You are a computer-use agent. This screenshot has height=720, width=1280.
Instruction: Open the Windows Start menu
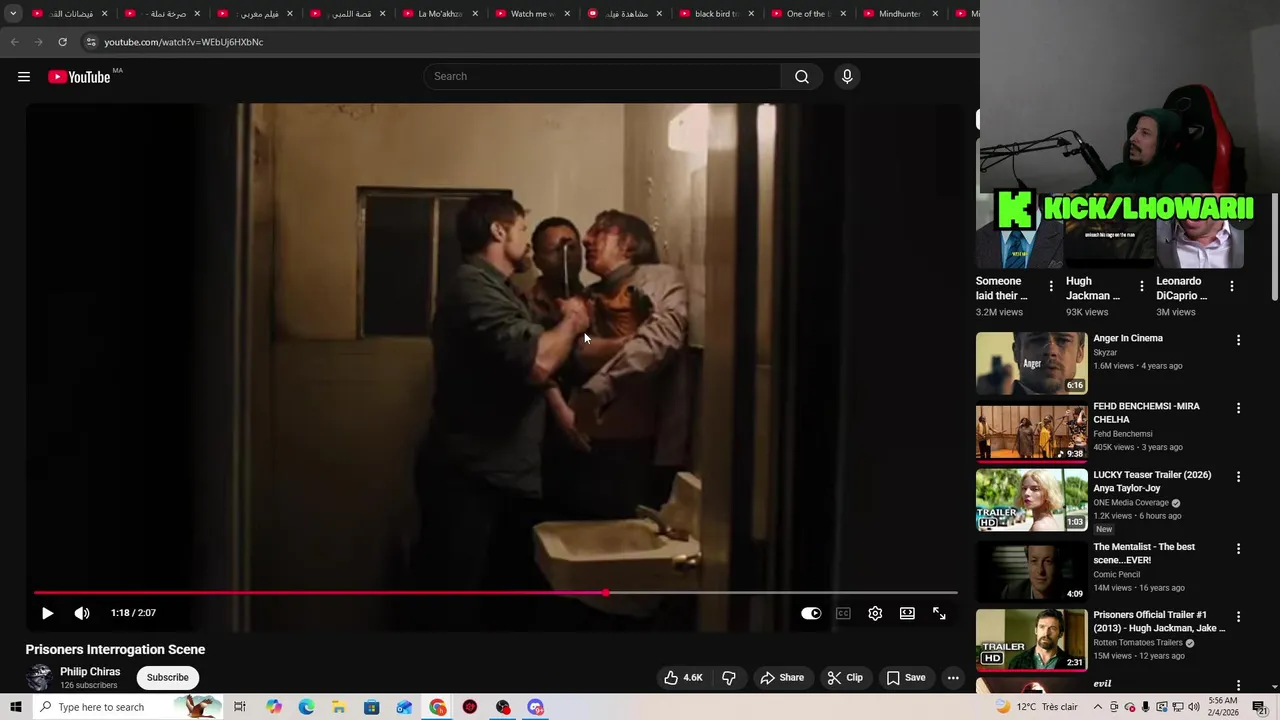pyautogui.click(x=15, y=707)
